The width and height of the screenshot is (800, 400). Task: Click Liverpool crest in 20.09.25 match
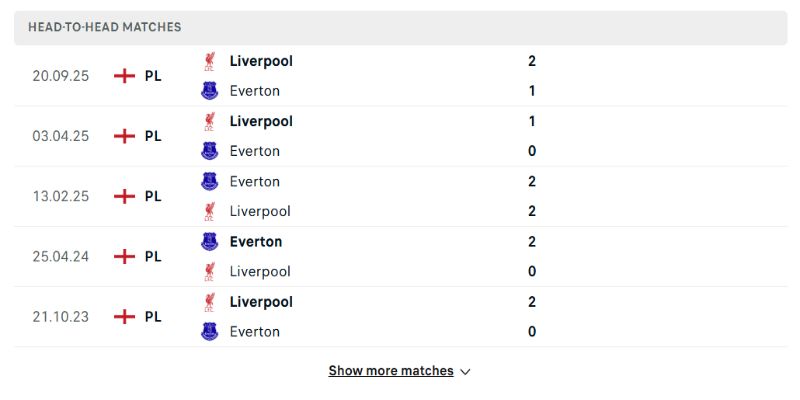209,61
